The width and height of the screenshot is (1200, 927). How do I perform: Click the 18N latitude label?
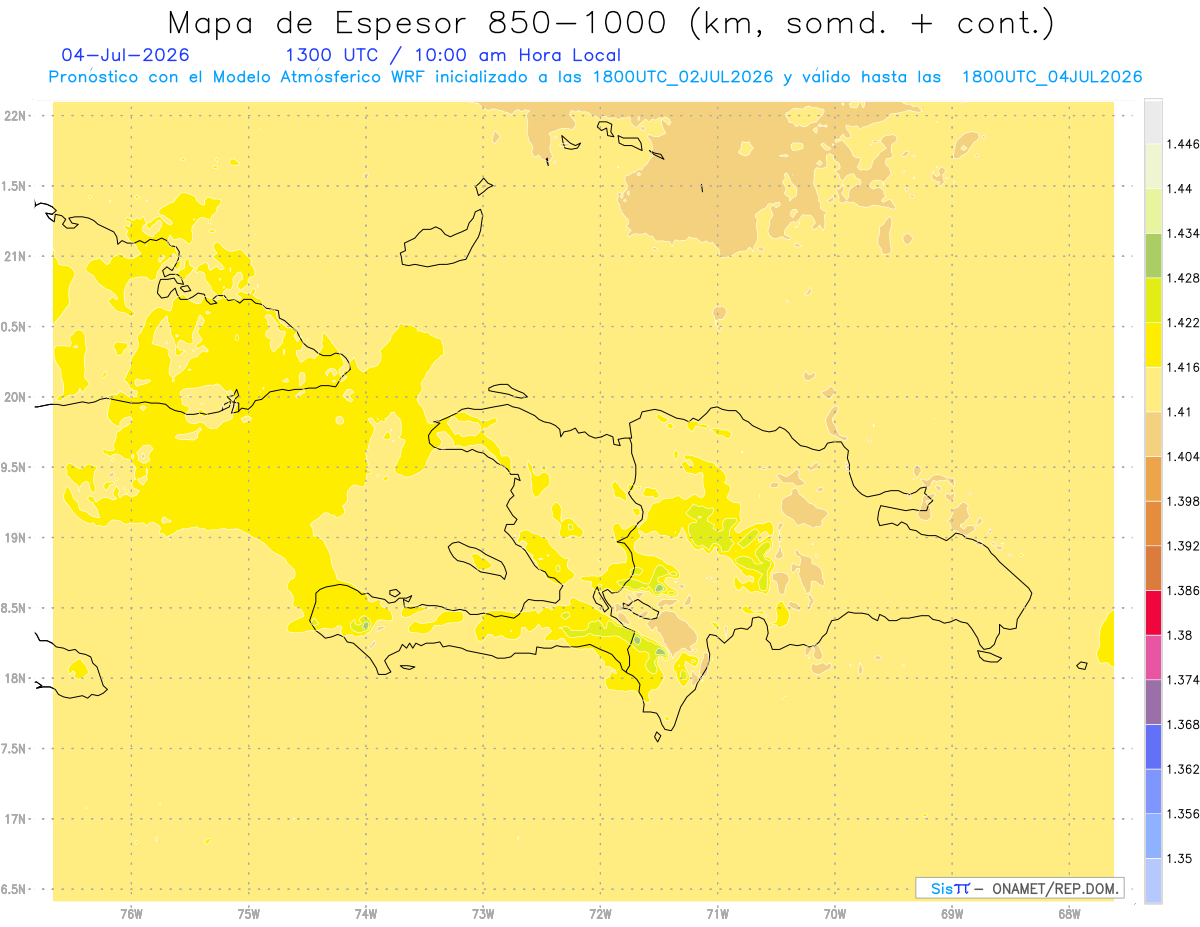tap(16, 678)
